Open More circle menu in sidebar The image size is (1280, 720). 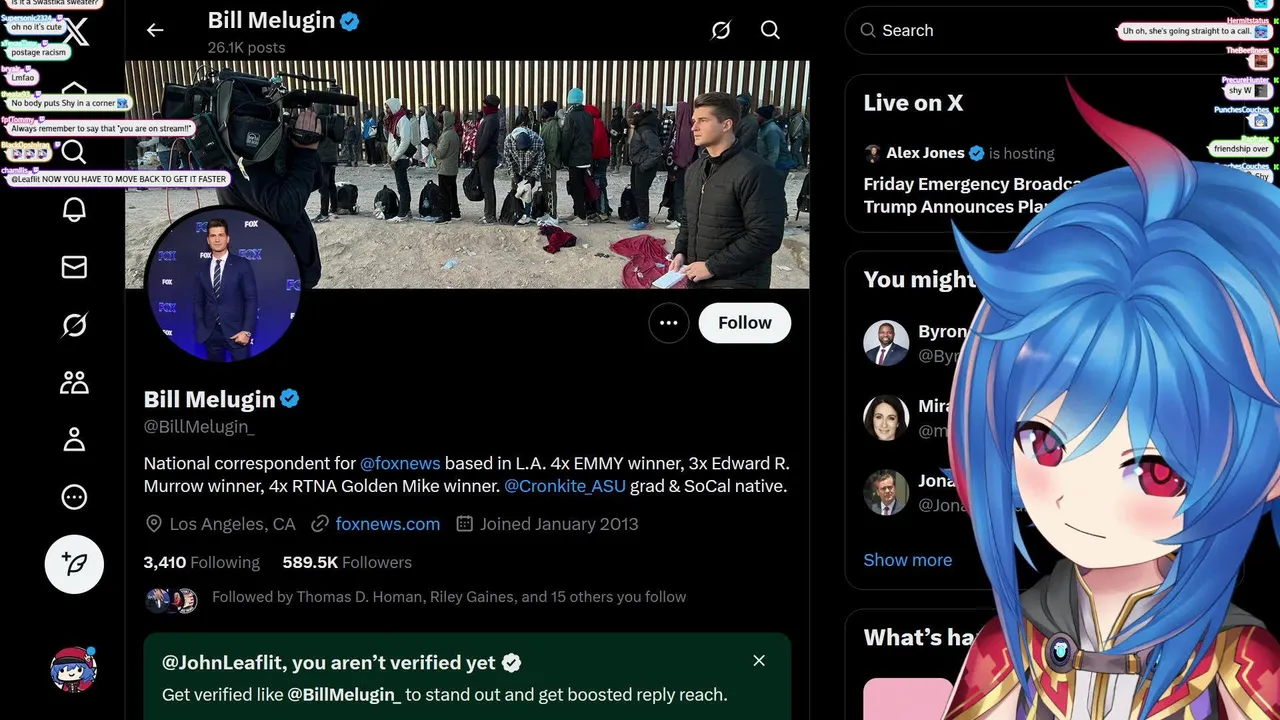coord(74,497)
